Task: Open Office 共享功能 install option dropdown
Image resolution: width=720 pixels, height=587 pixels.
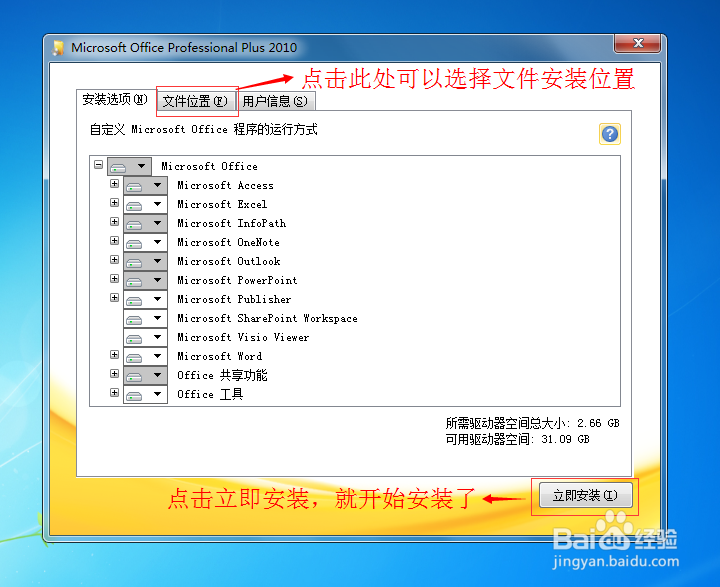Action: 145,376
